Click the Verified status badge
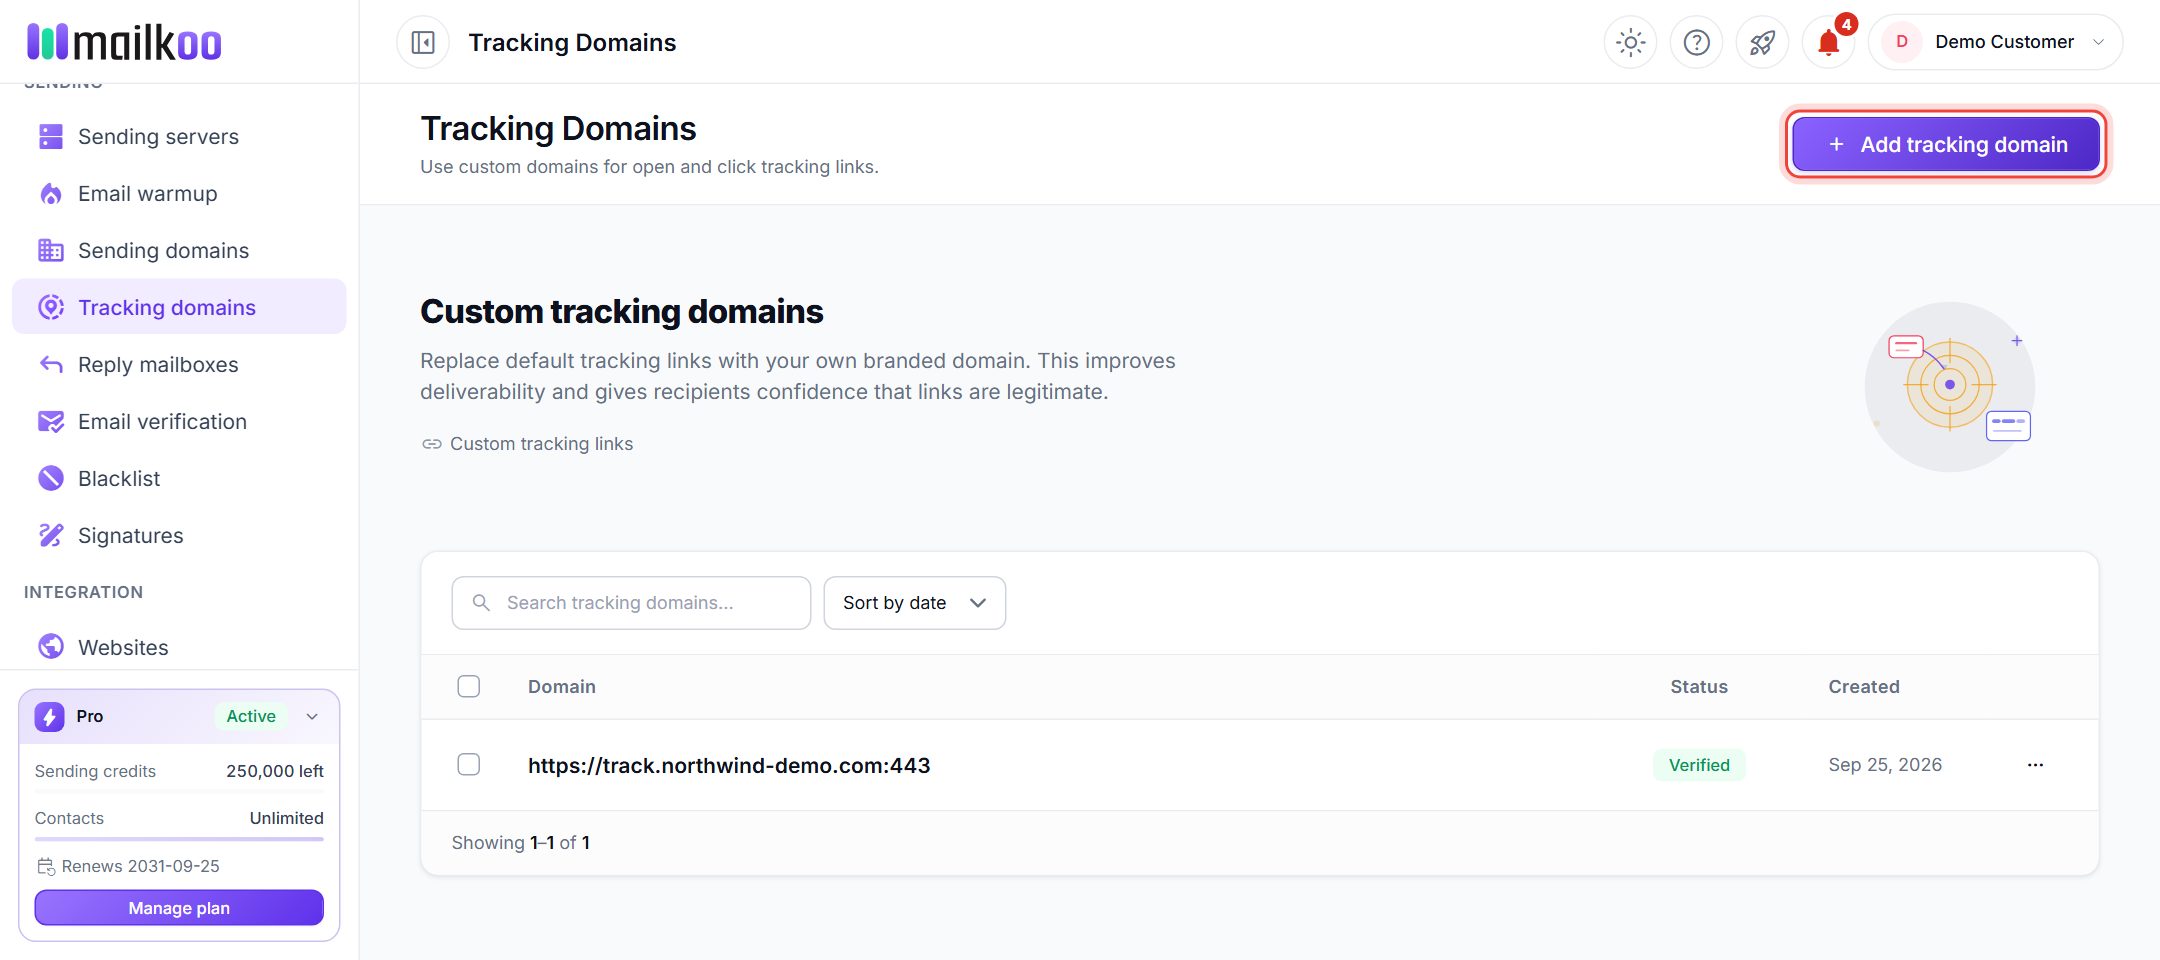Screen dimensions: 2160x960 [x=1699, y=765]
